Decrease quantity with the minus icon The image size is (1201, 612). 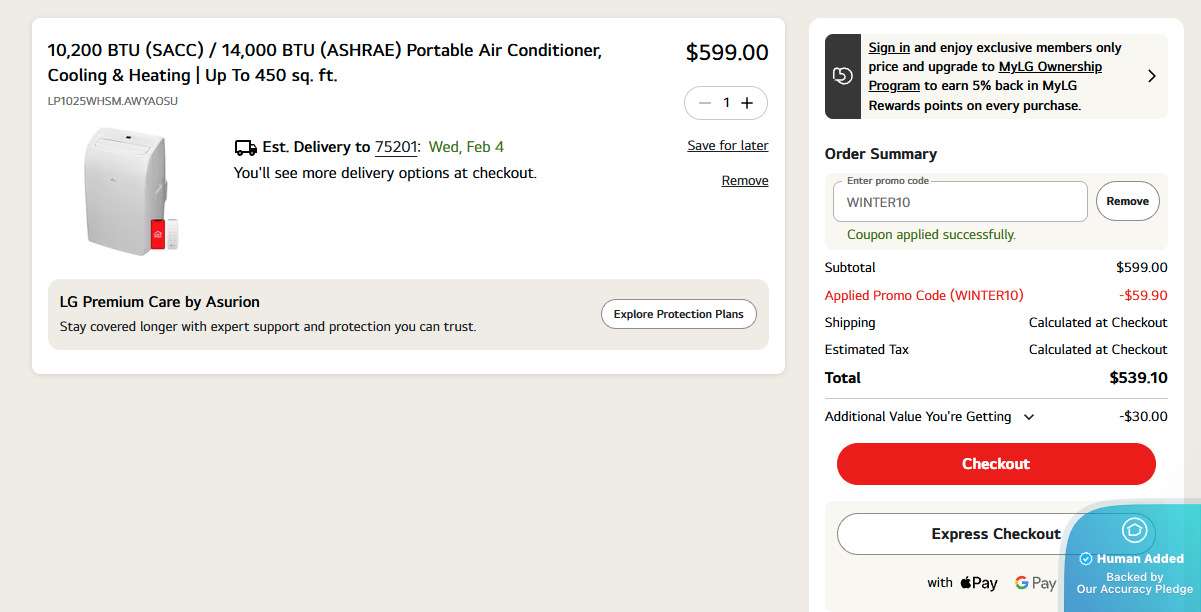705,103
